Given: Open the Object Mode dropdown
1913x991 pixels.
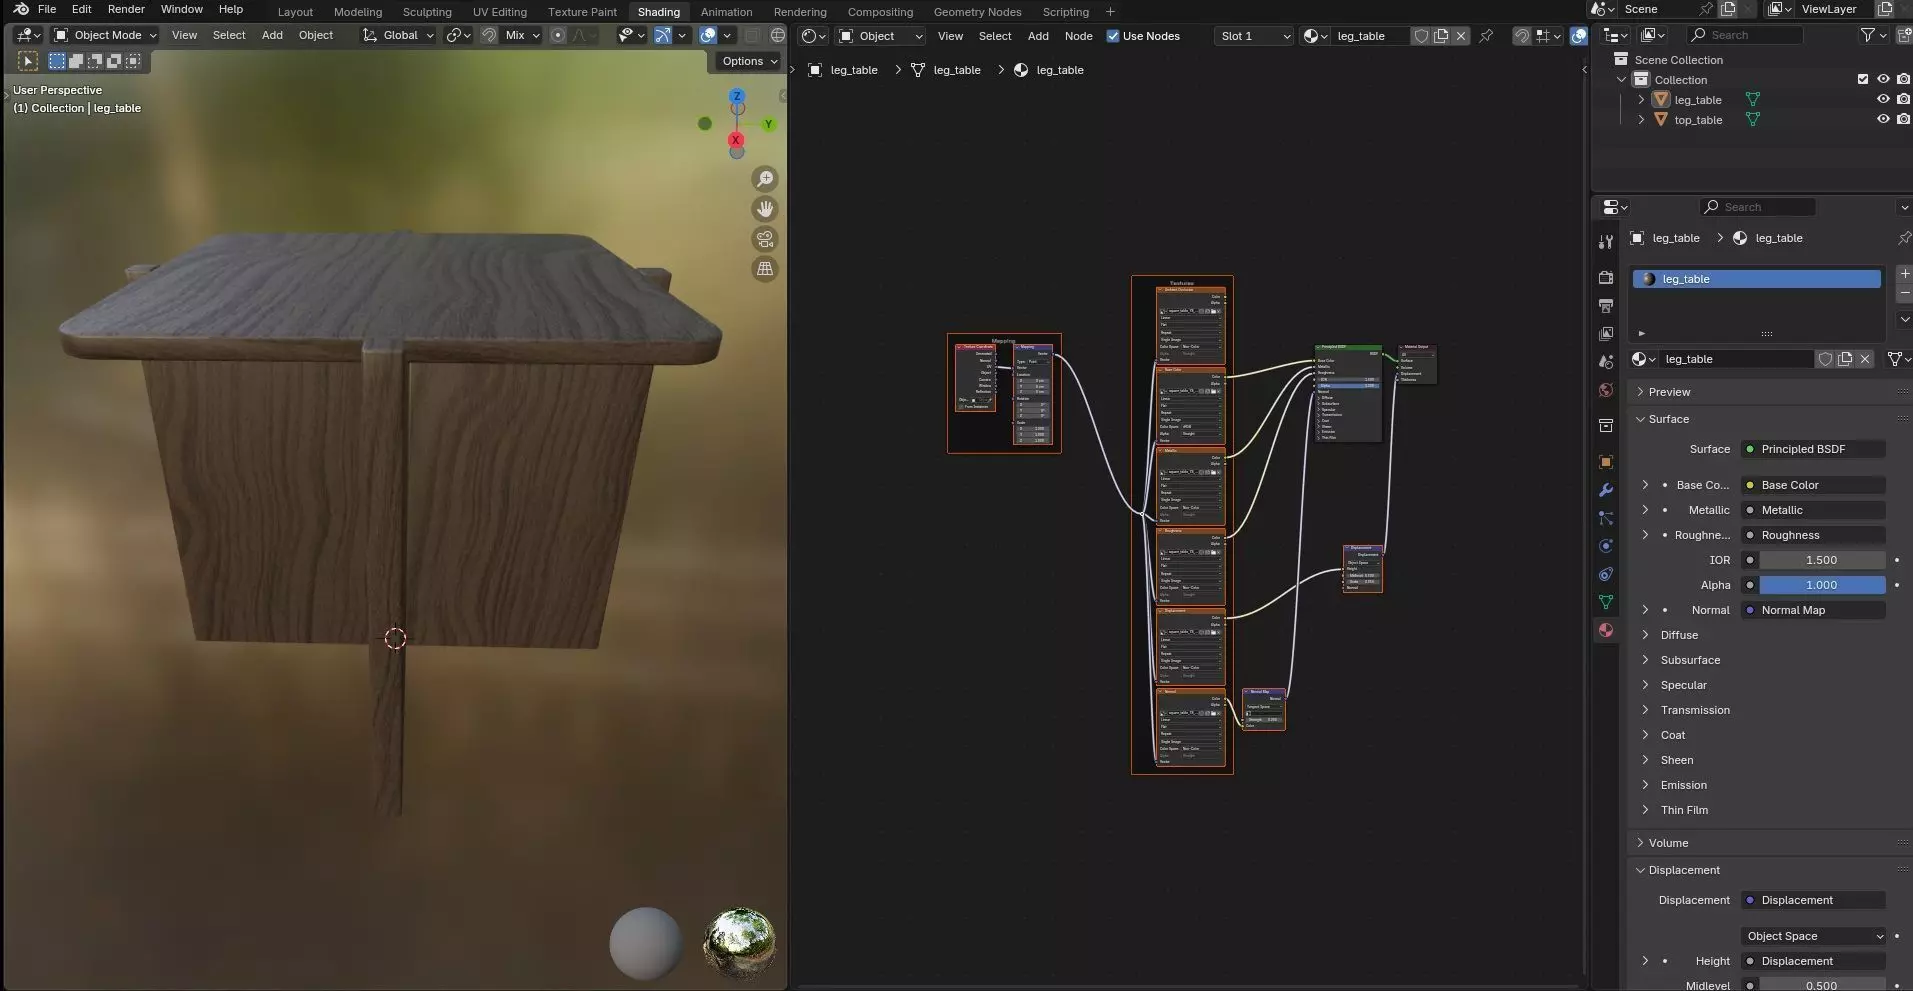Looking at the screenshot, I should click(x=106, y=35).
